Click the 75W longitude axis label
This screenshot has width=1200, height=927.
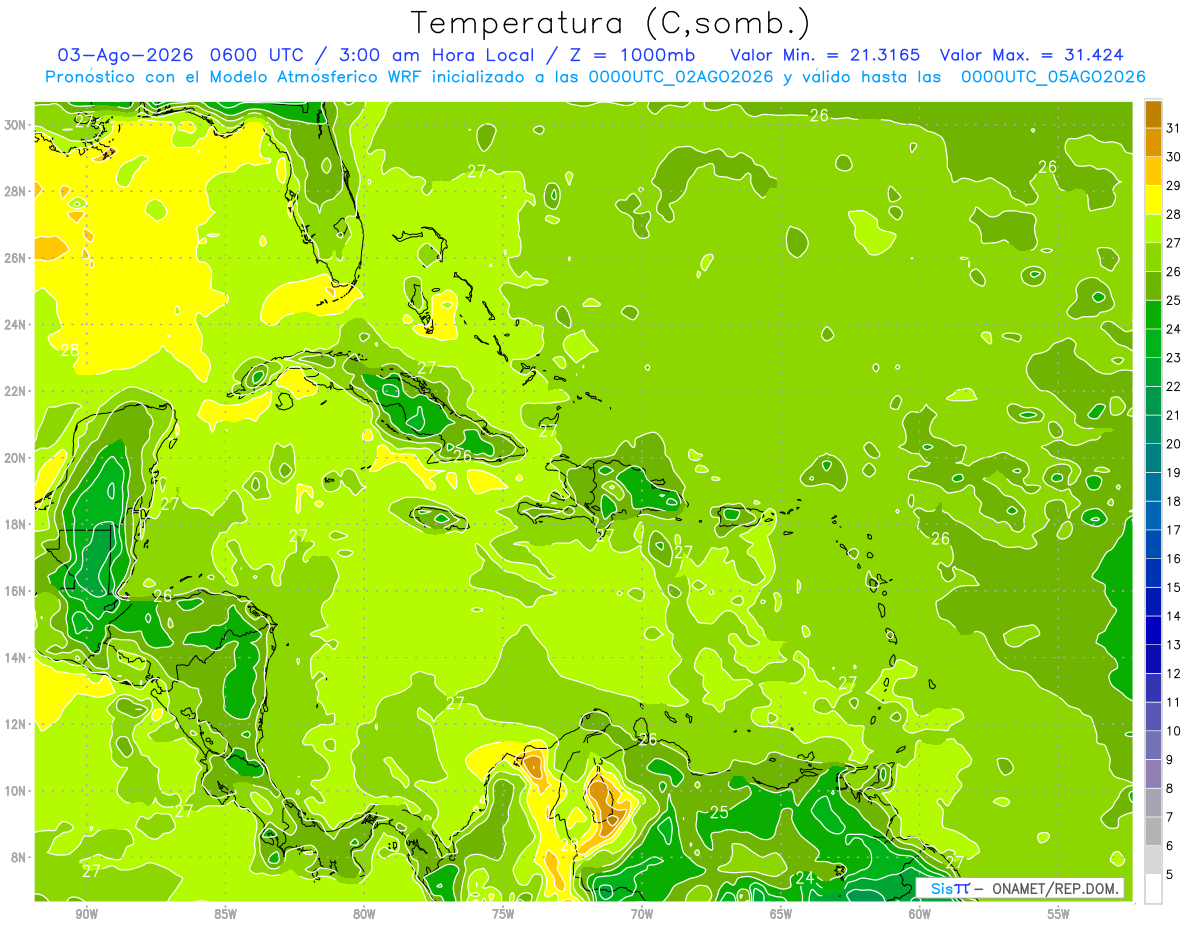(x=503, y=914)
